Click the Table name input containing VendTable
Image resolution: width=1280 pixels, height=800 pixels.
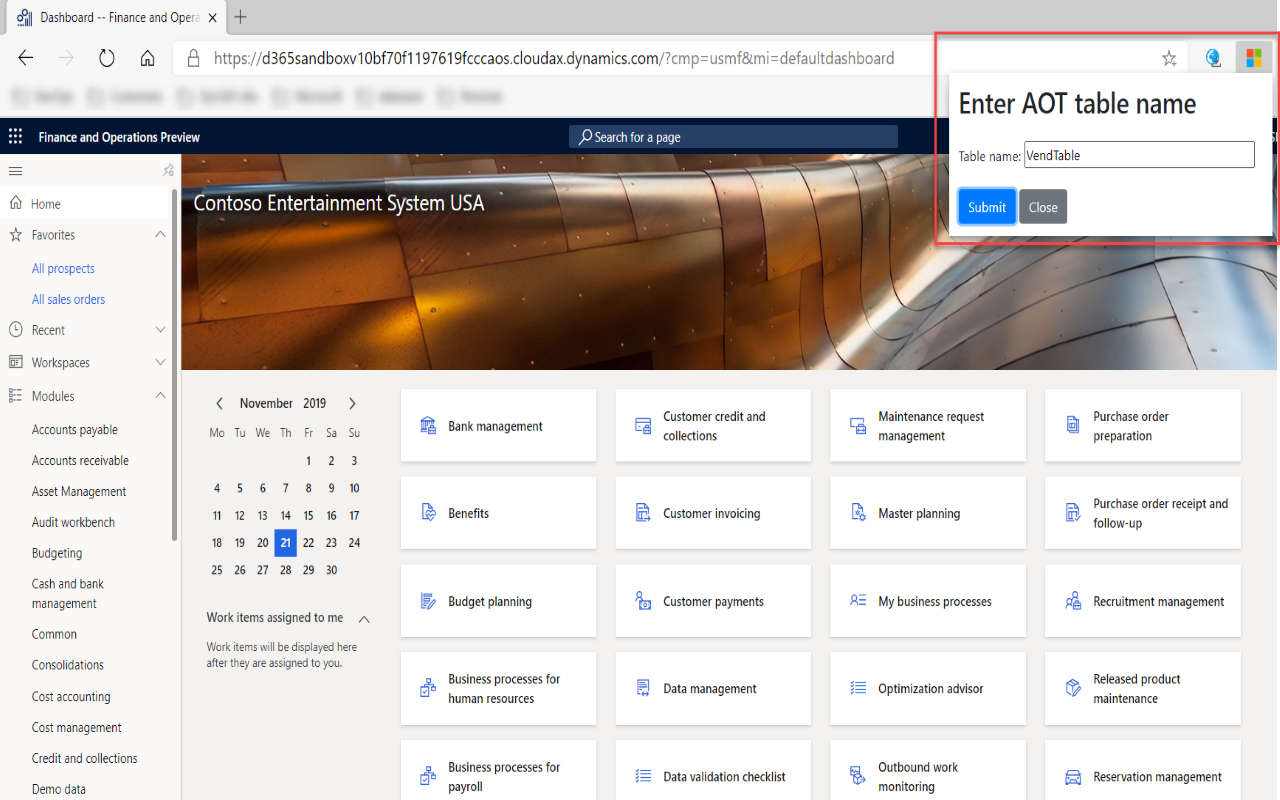1139,154
